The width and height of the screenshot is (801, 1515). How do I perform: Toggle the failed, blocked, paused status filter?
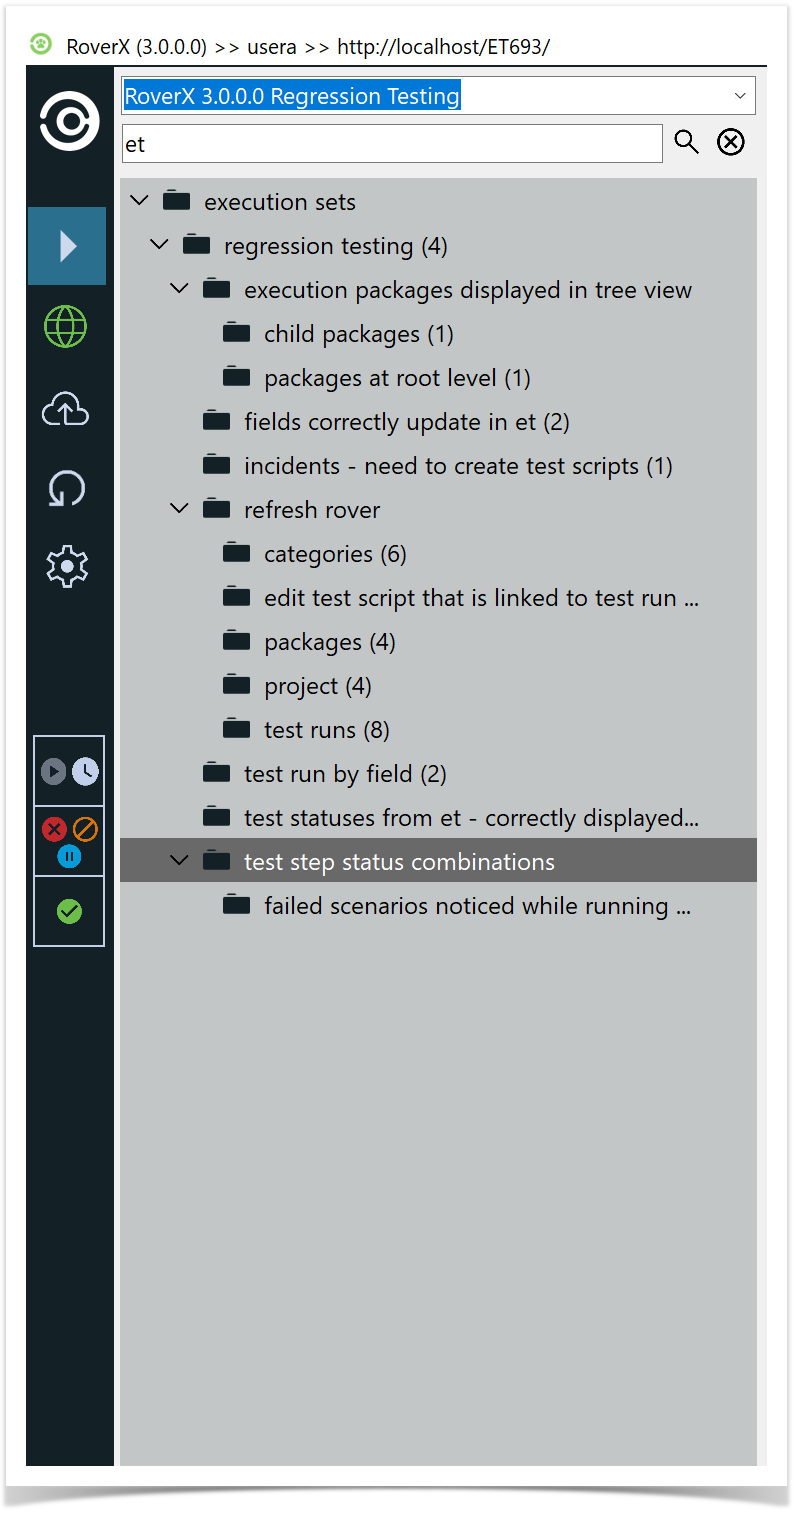(69, 841)
